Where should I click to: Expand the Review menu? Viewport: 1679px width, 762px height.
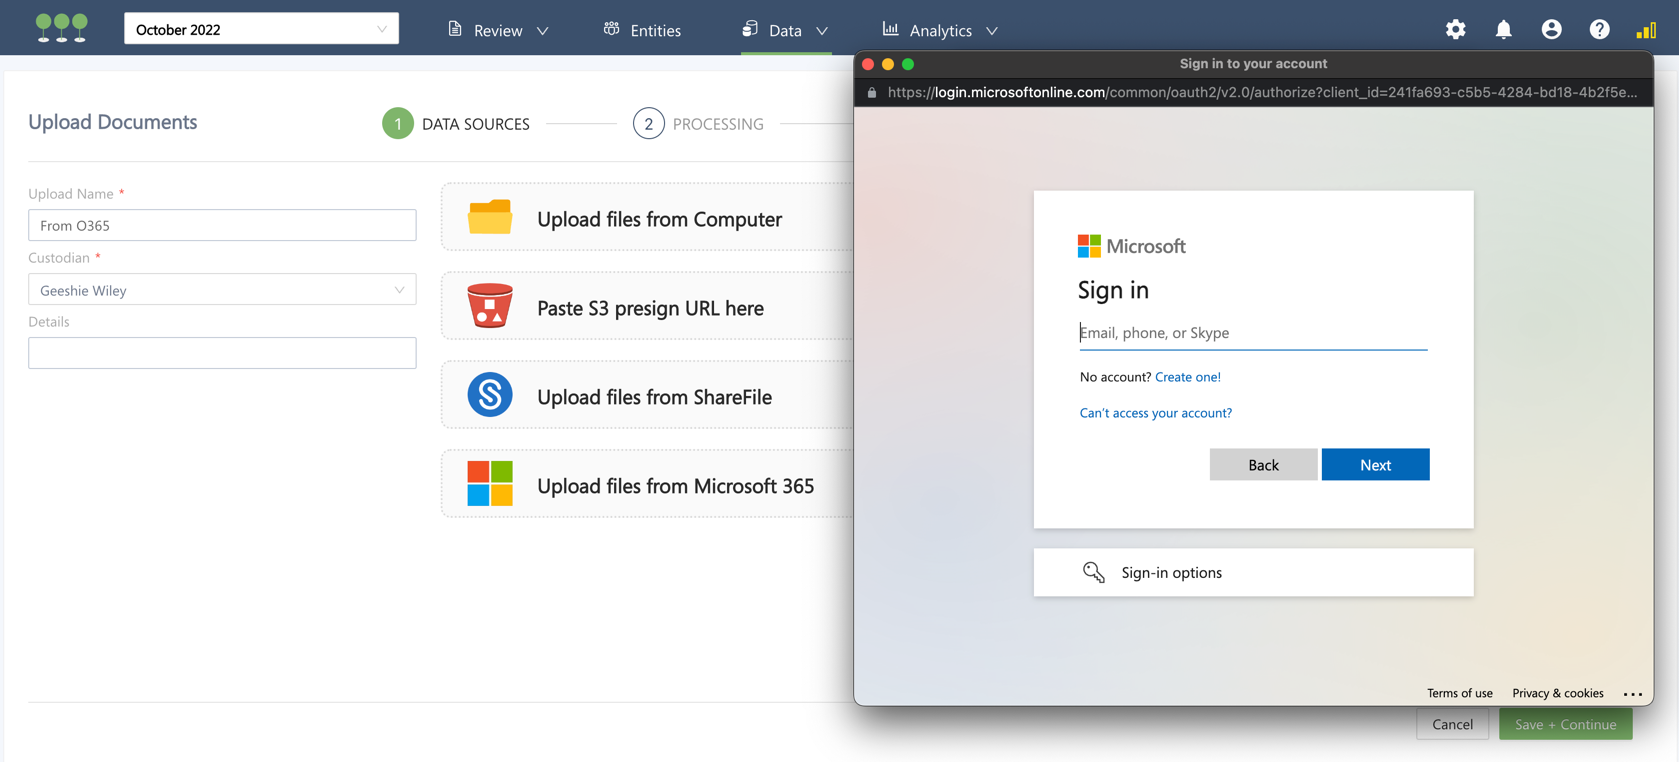coord(498,30)
